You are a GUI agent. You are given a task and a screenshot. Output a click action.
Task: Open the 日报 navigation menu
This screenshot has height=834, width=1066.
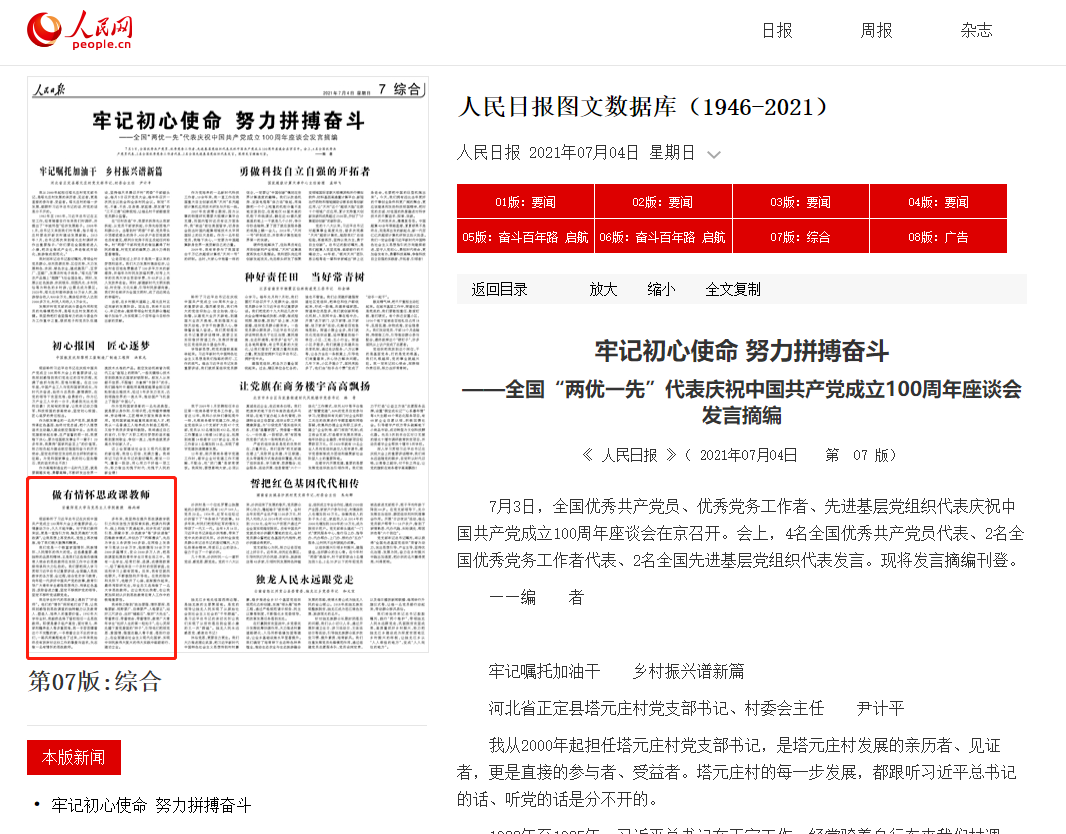(x=777, y=31)
